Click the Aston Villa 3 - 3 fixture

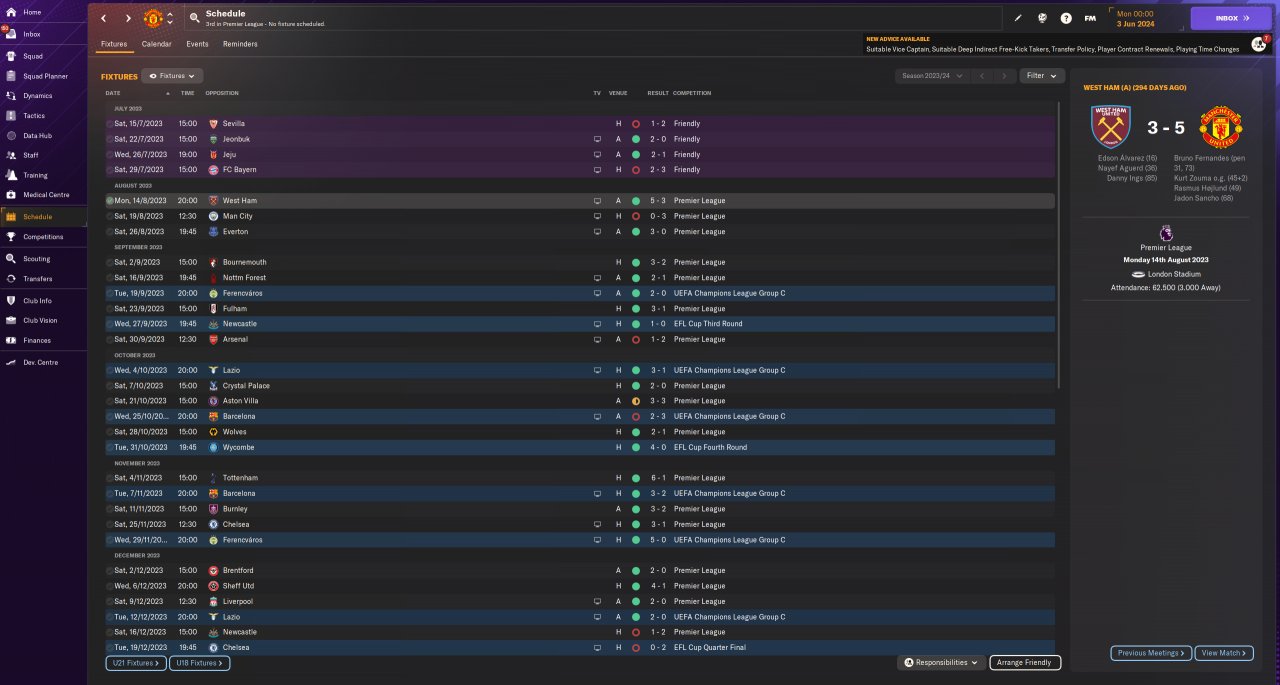point(579,401)
